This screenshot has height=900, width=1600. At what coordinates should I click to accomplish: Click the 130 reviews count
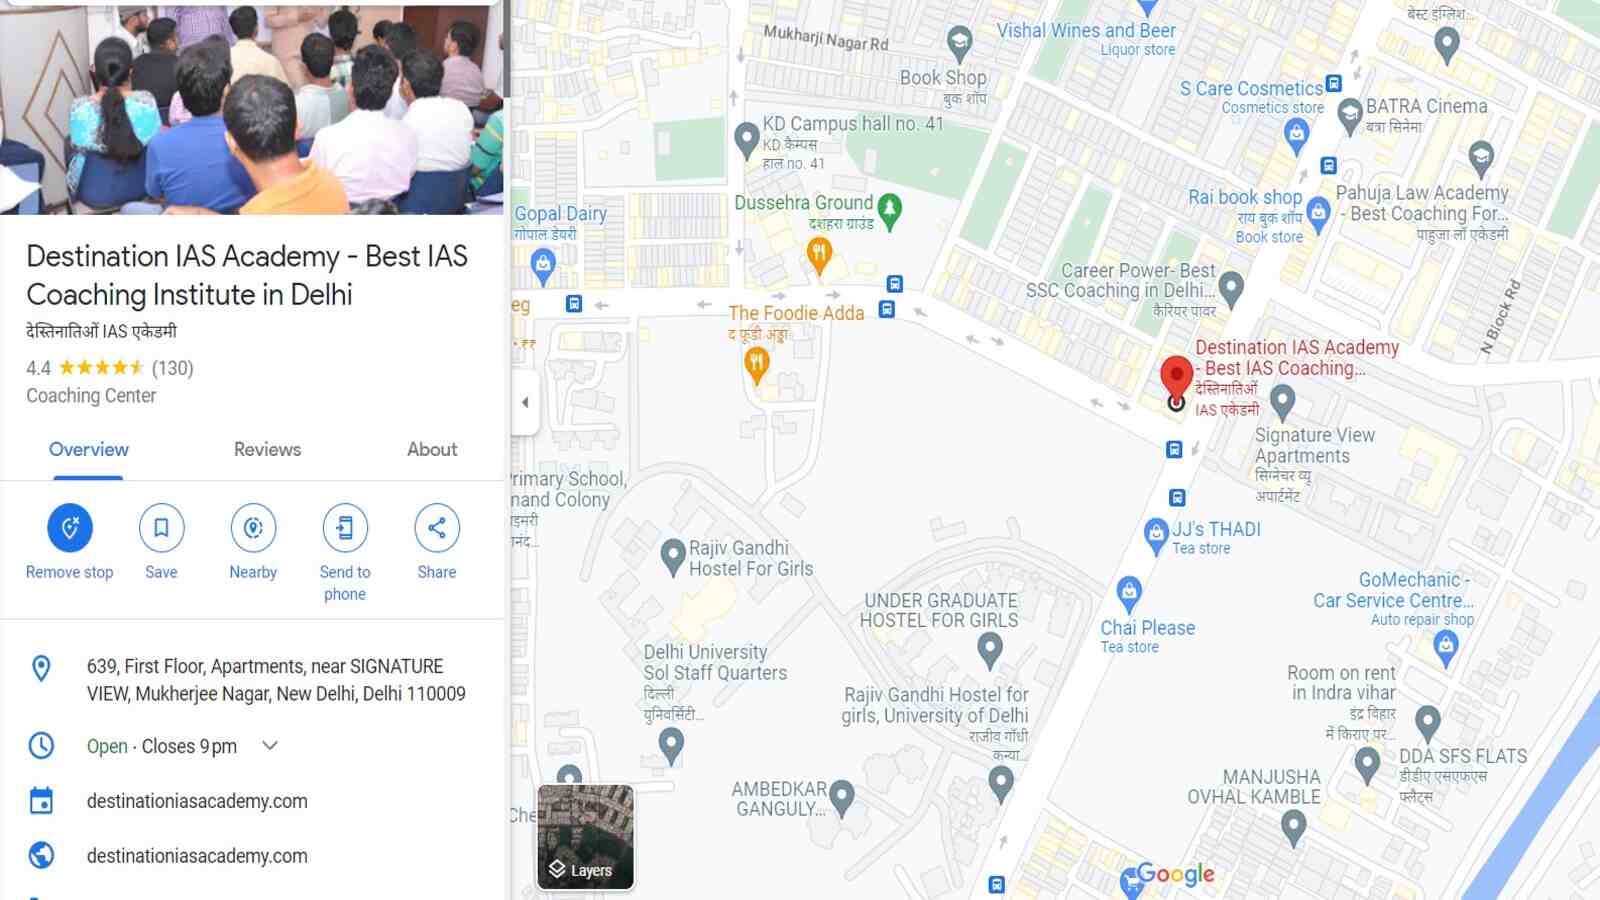tap(173, 368)
